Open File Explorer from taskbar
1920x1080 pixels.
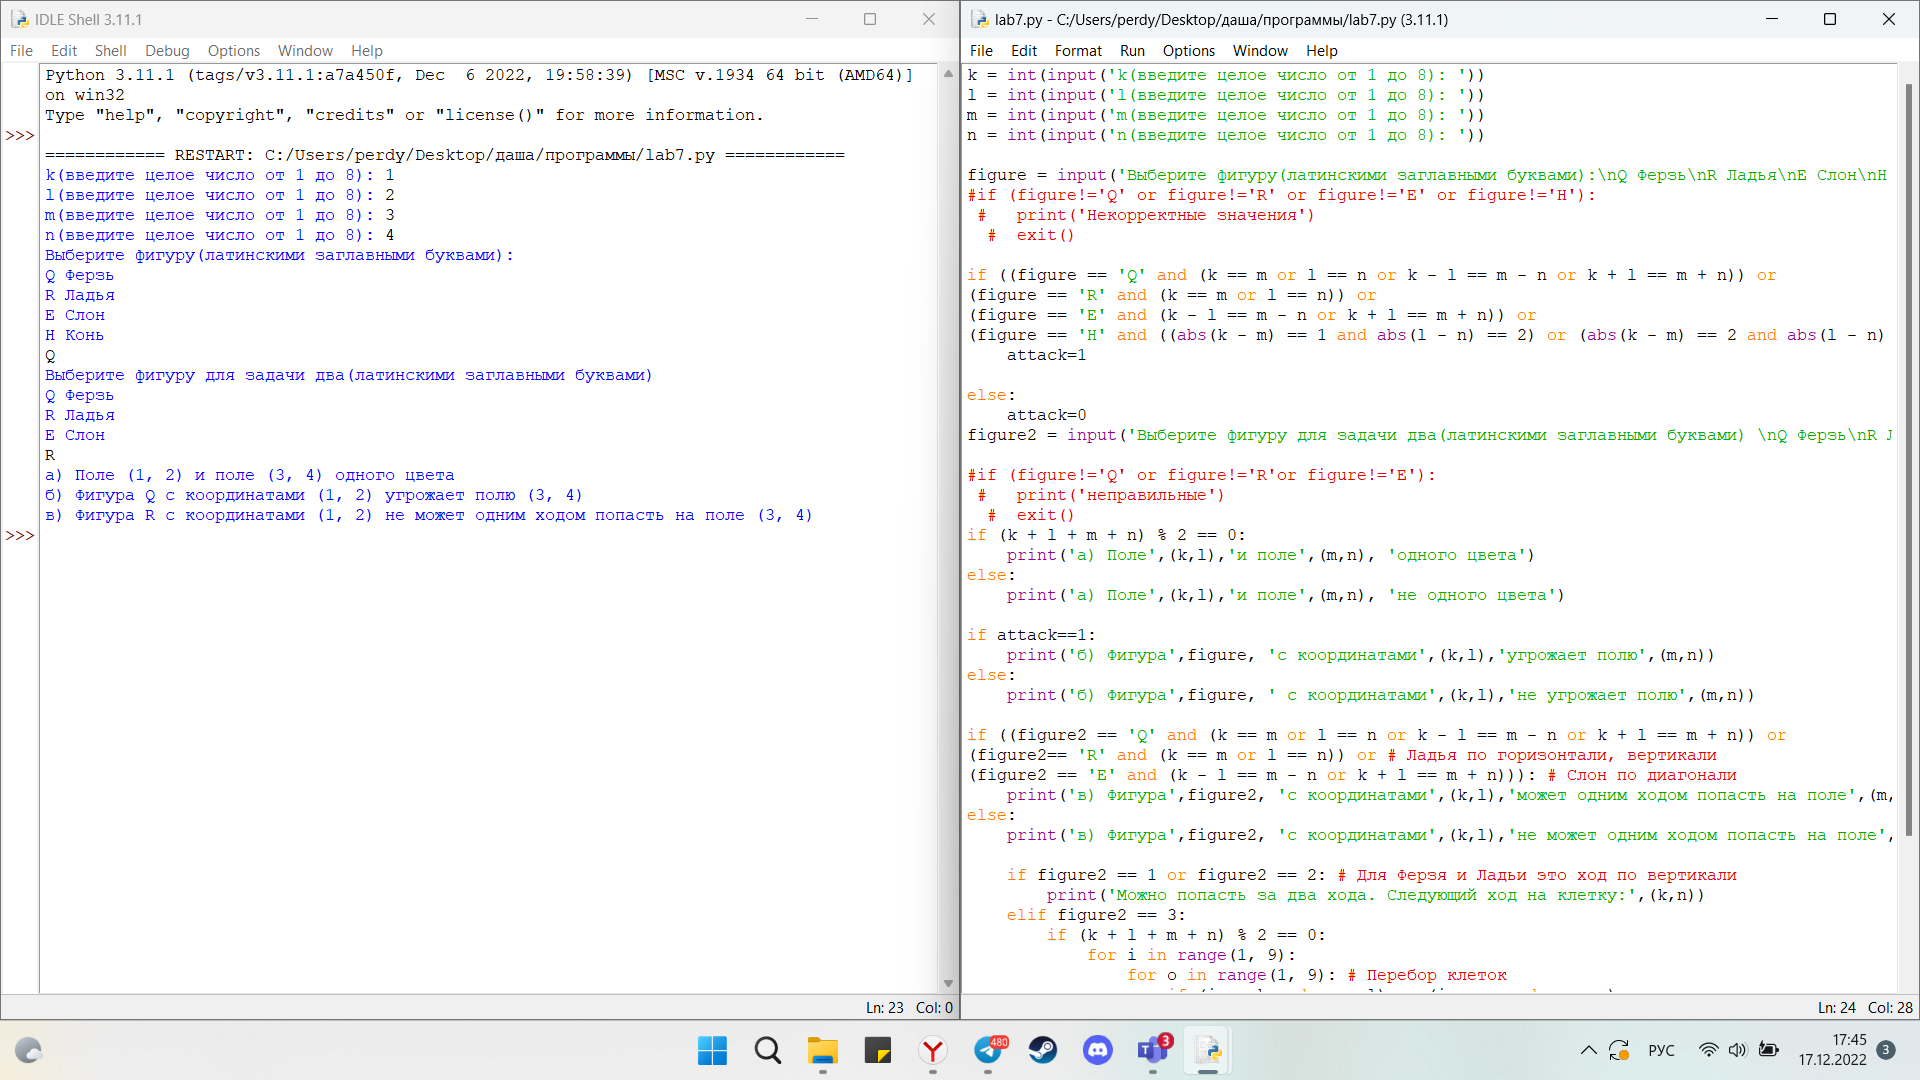tap(823, 1050)
